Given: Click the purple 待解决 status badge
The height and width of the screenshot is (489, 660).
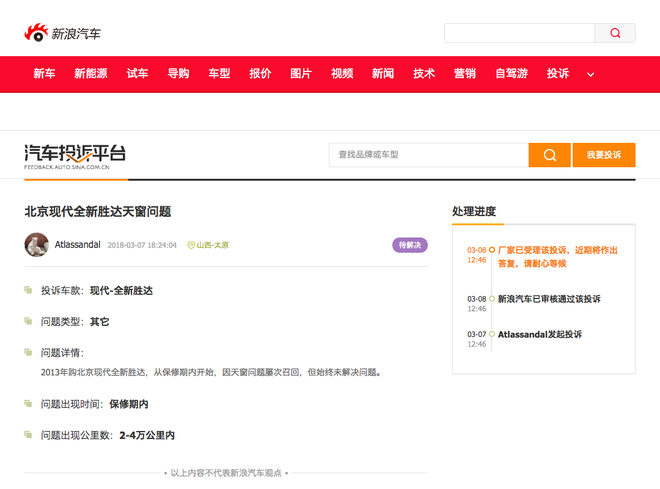Looking at the screenshot, I should [x=410, y=245].
